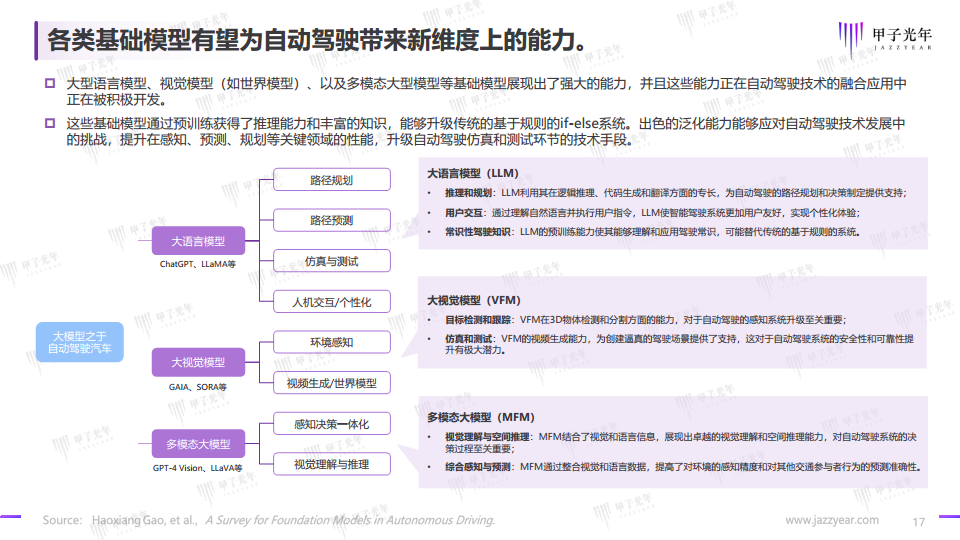Screen dimensions: 960x540
Task: Click the slide title 各类基础模型有望为自动驾驶带来新维度上的能力
Action: point(317,40)
